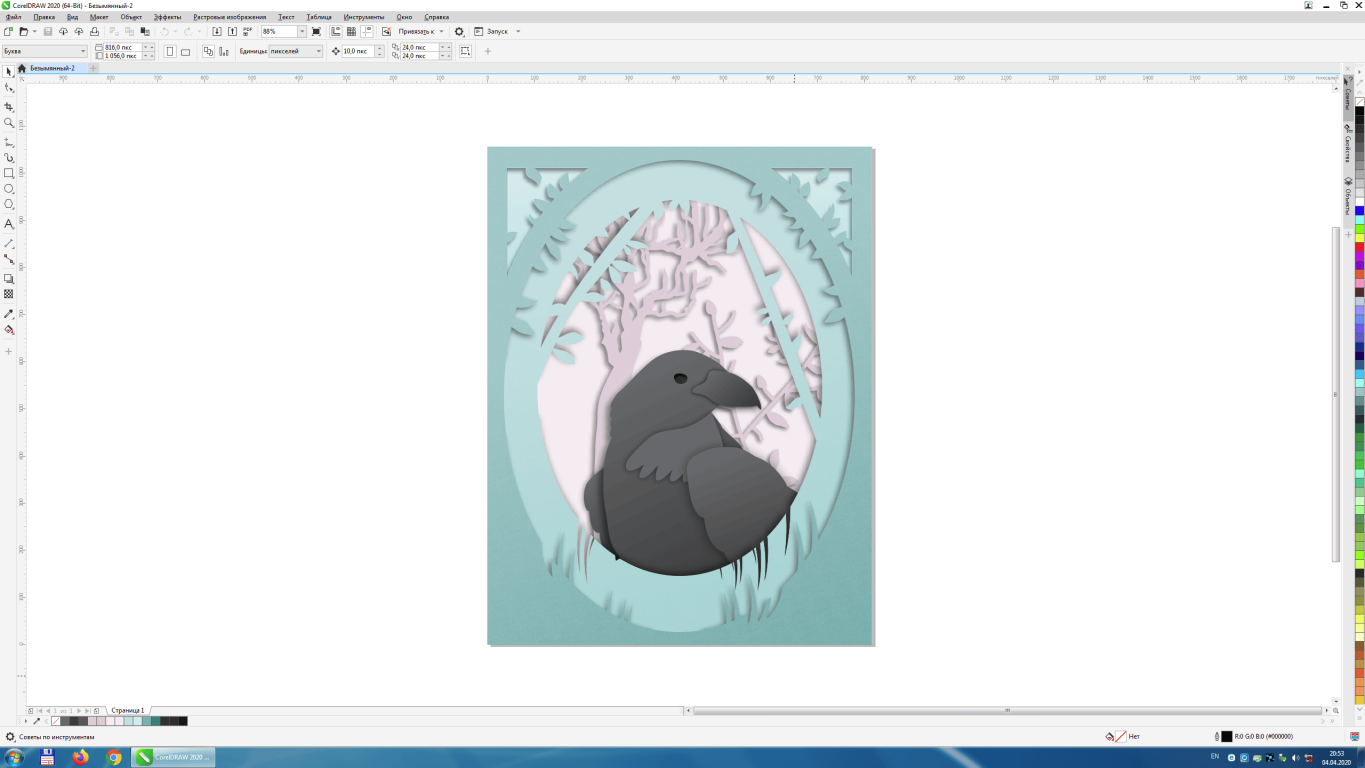Screen dimensions: 1365x768
Task: Open the units 'пикселей' dropdown
Action: click(x=319, y=51)
